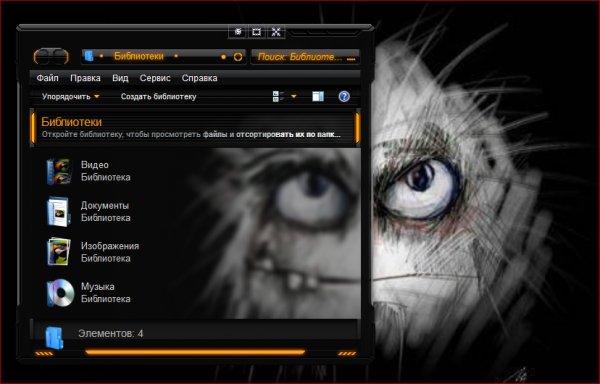
Task: Expand breadcrumb arrow after Библиотеки
Action: [176, 56]
